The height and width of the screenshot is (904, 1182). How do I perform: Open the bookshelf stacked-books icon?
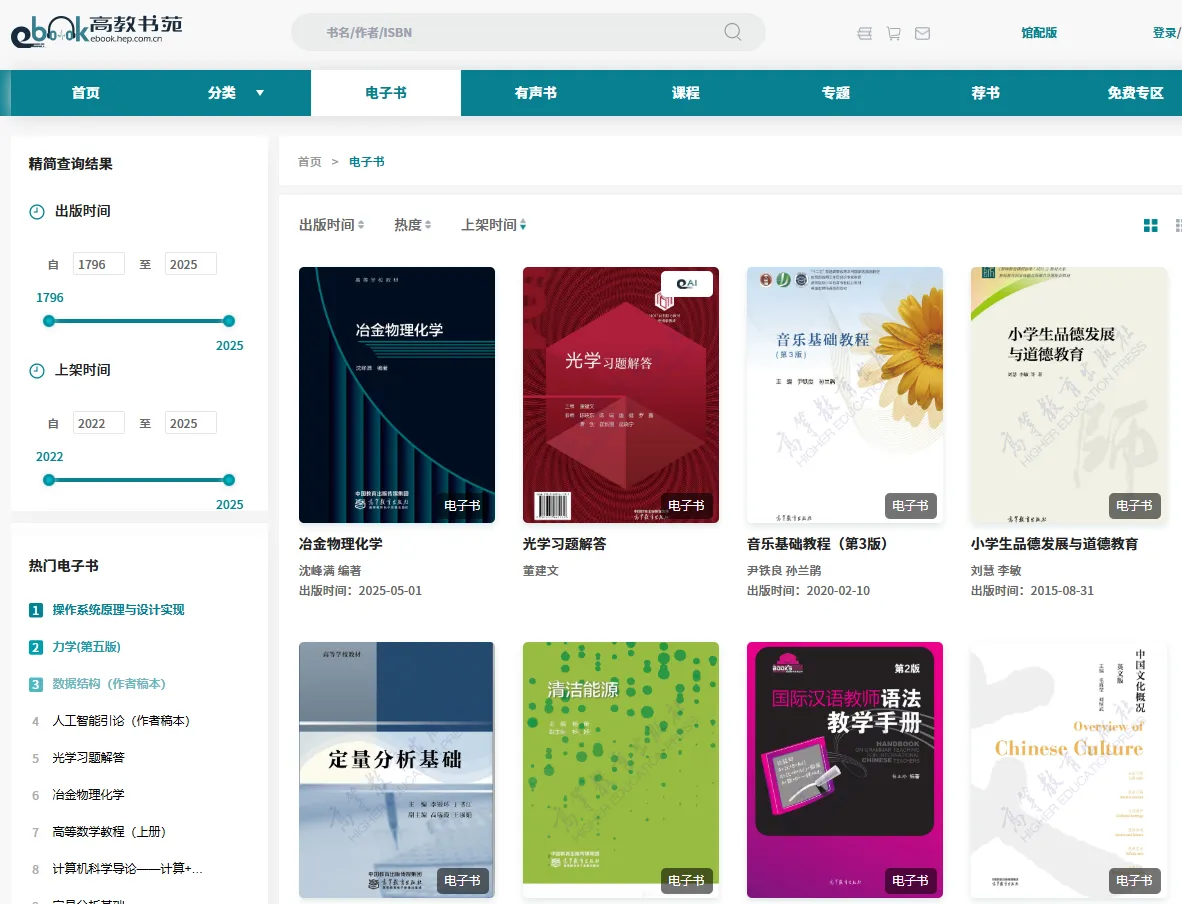(865, 33)
